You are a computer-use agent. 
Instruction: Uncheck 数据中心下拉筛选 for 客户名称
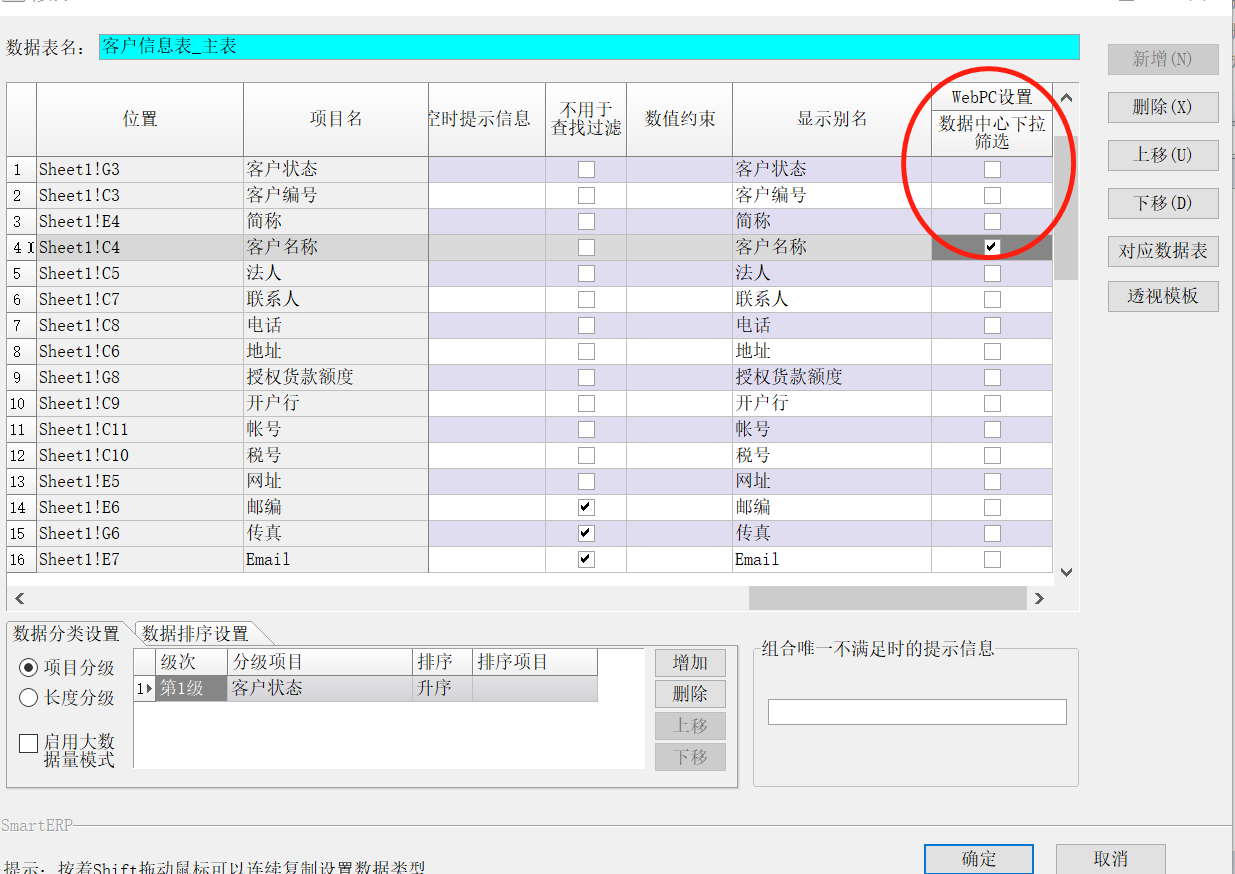[992, 247]
